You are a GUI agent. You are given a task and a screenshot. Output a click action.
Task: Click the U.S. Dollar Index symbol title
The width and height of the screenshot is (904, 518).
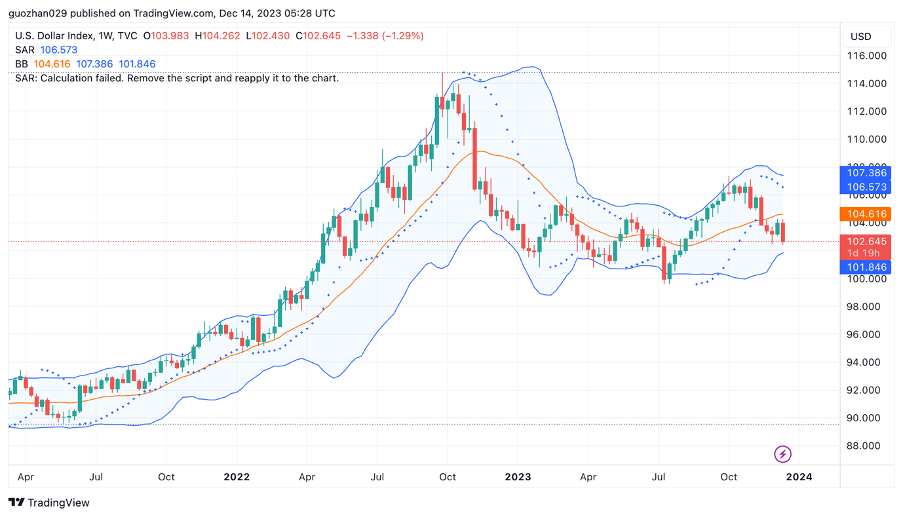pyautogui.click(x=57, y=36)
